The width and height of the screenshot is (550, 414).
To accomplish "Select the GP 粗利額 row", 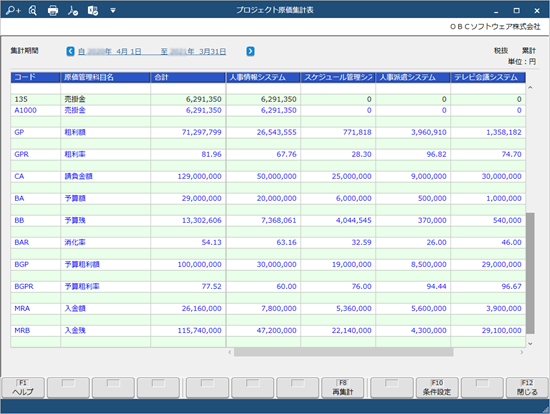I will point(268,132).
